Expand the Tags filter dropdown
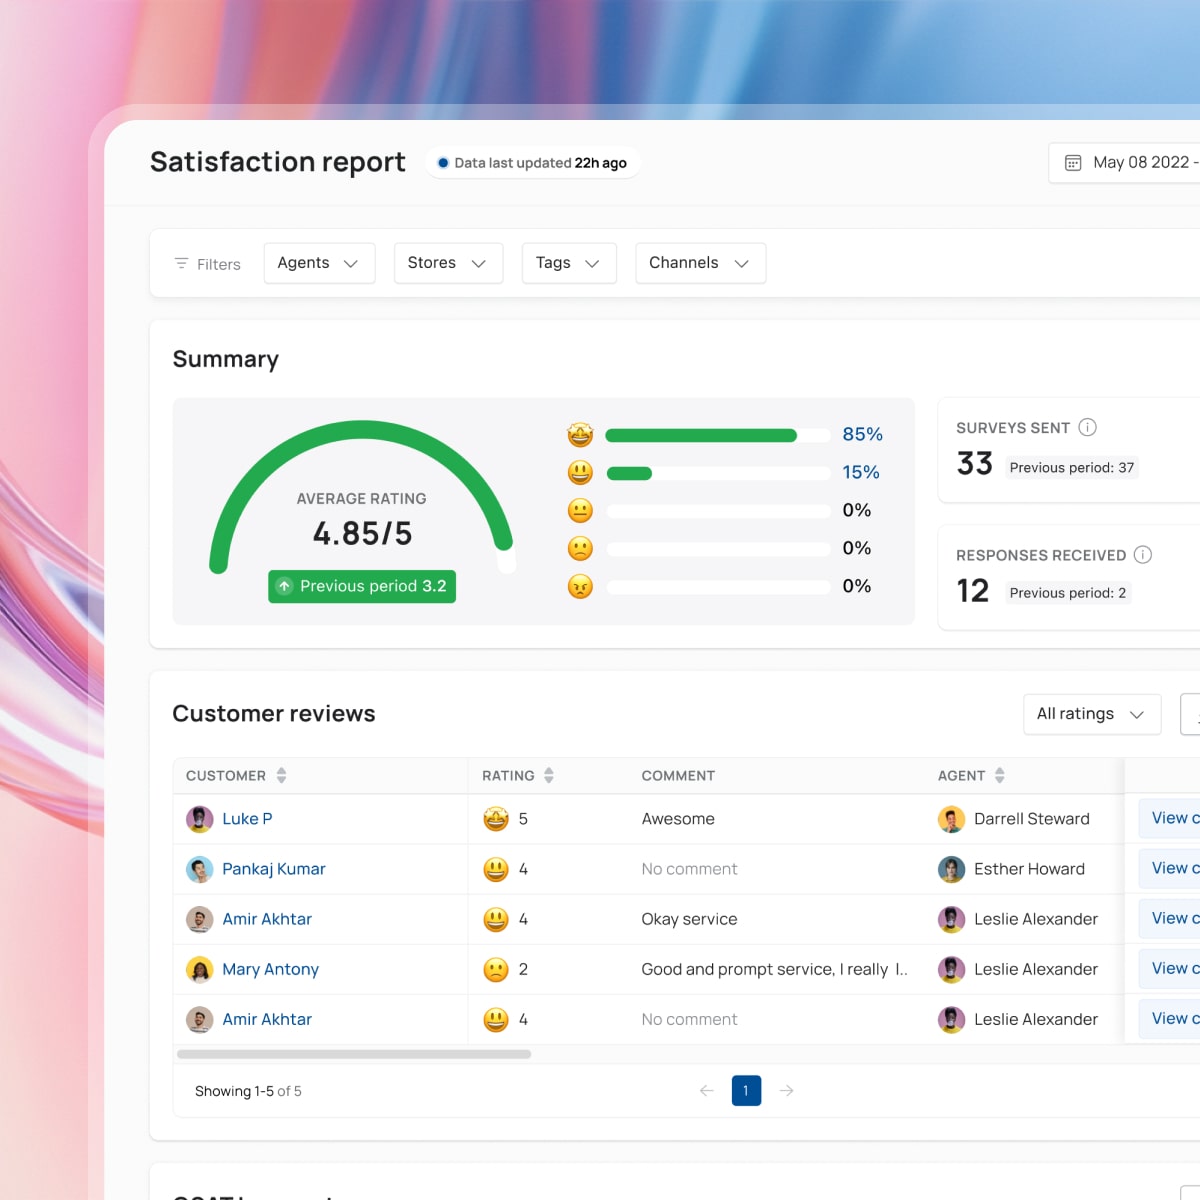1200x1200 pixels. 569,263
